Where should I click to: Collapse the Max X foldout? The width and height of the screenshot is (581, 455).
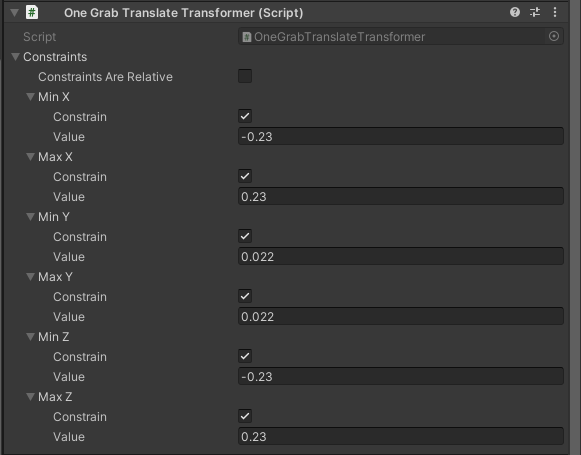tap(30, 157)
